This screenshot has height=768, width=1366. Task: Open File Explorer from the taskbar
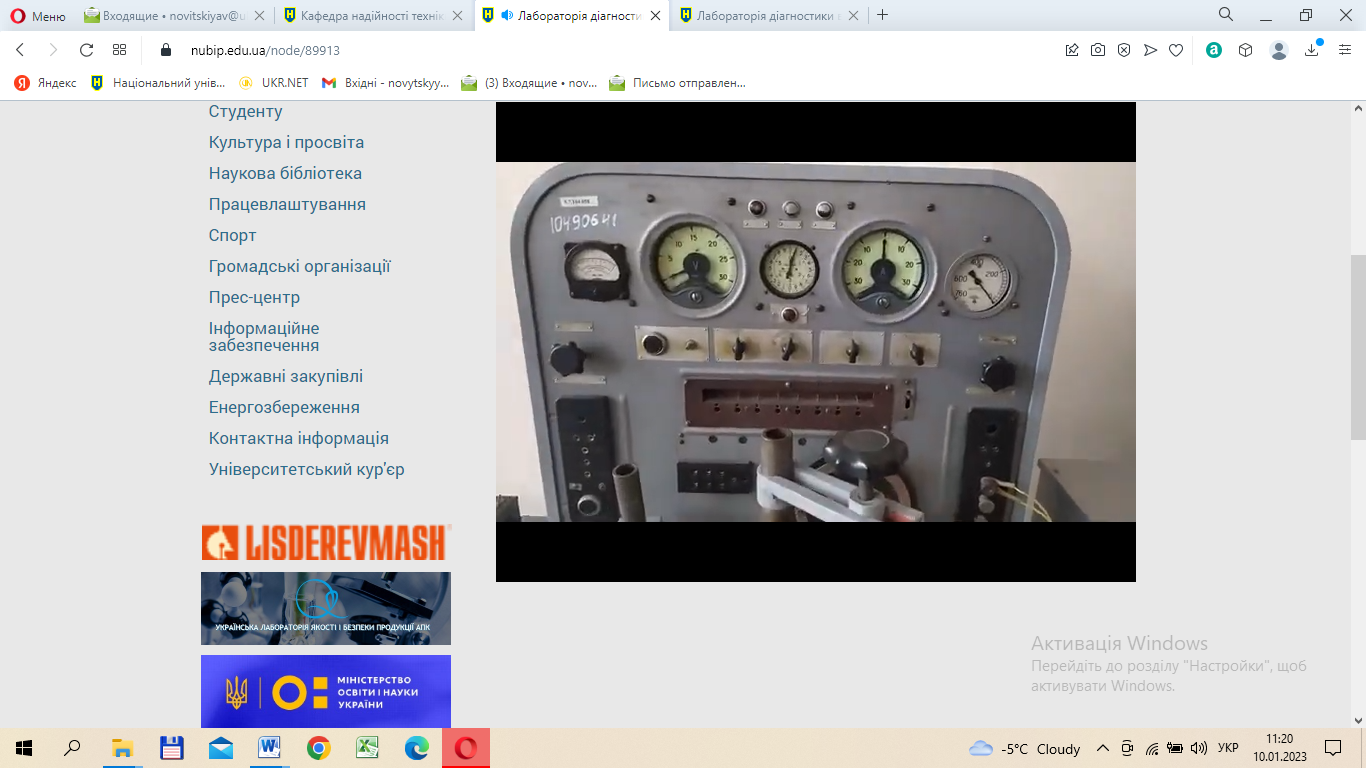[122, 748]
